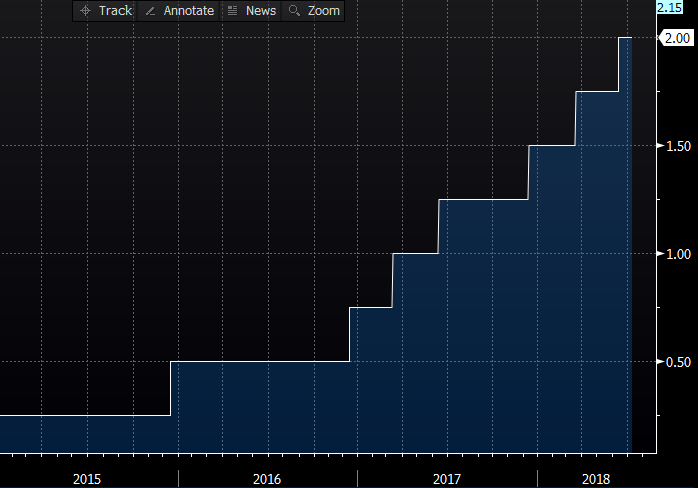Viewport: 698px width, 488px height.
Task: Select the 2017 label on time axis
Action: tap(447, 479)
